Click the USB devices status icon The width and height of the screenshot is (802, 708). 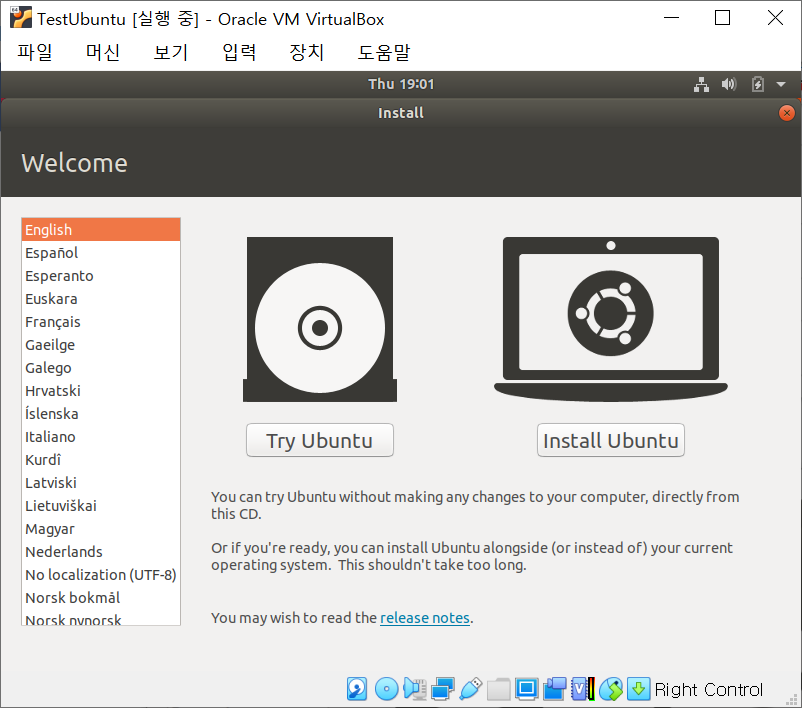(x=471, y=689)
